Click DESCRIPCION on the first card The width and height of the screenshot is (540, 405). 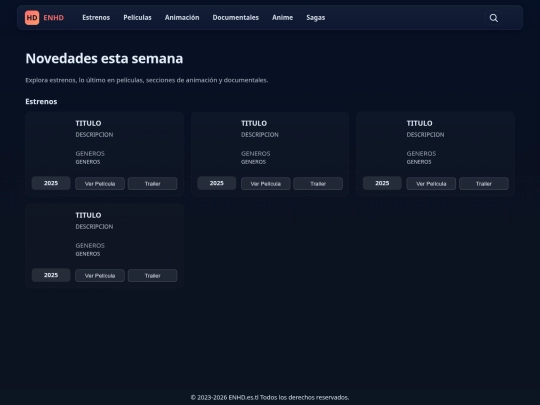point(94,135)
